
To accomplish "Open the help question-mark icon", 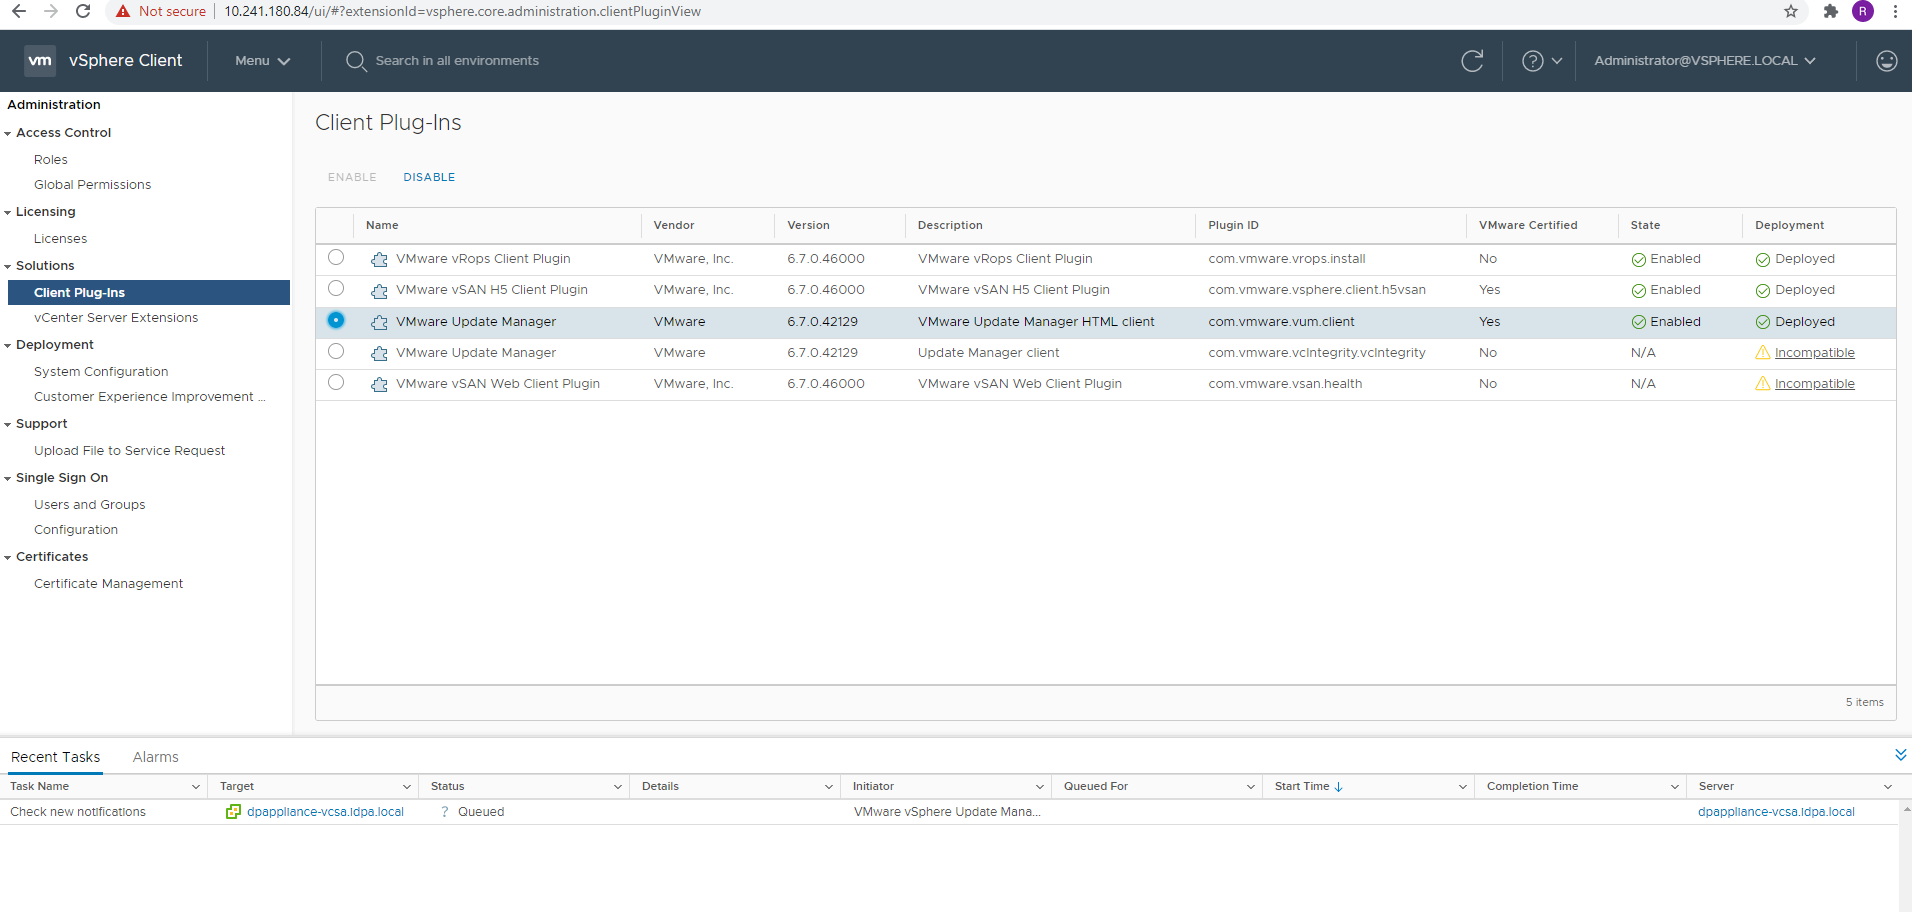I will (x=1533, y=60).
